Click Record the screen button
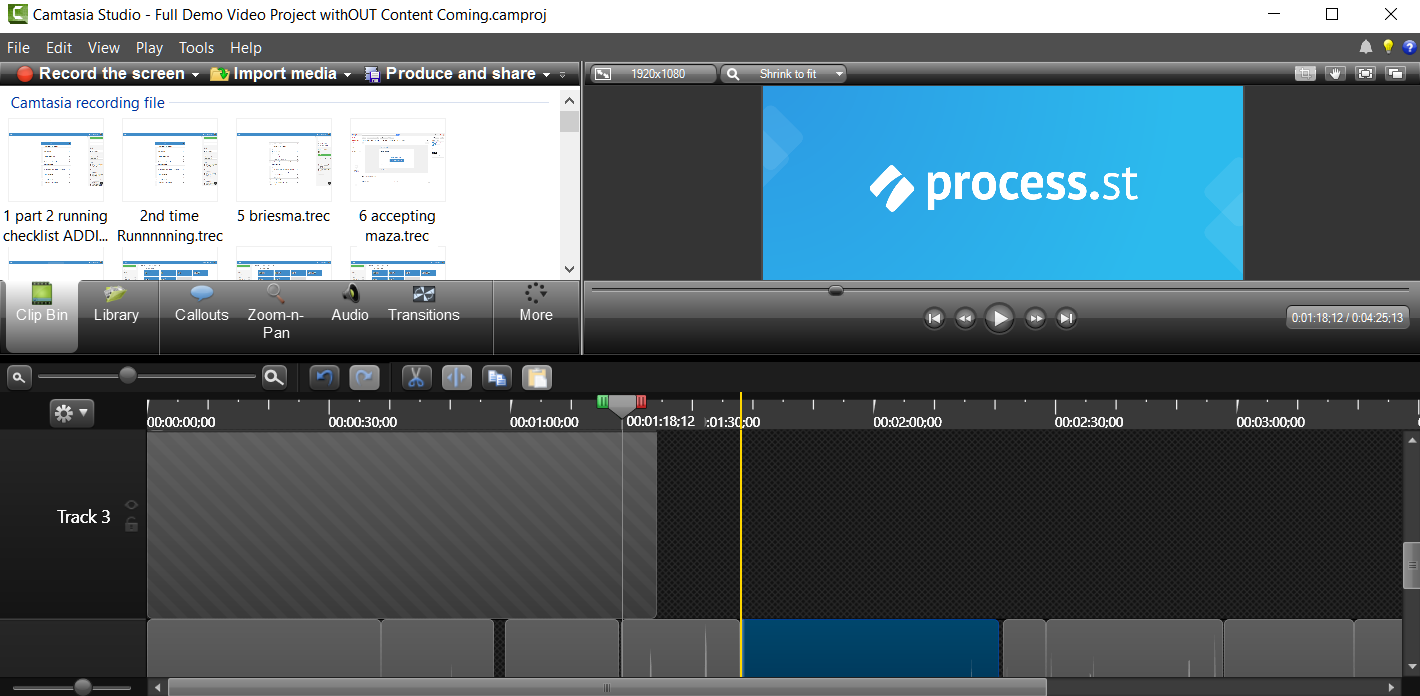 tap(101, 74)
